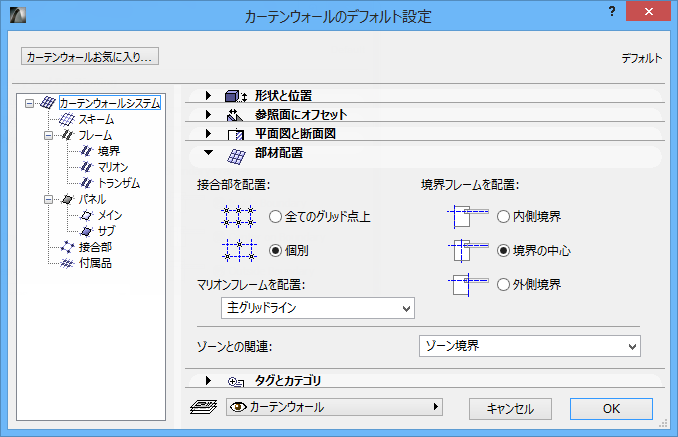Select 外側境界 radio button
The height and width of the screenshot is (437, 678).
click(x=503, y=284)
